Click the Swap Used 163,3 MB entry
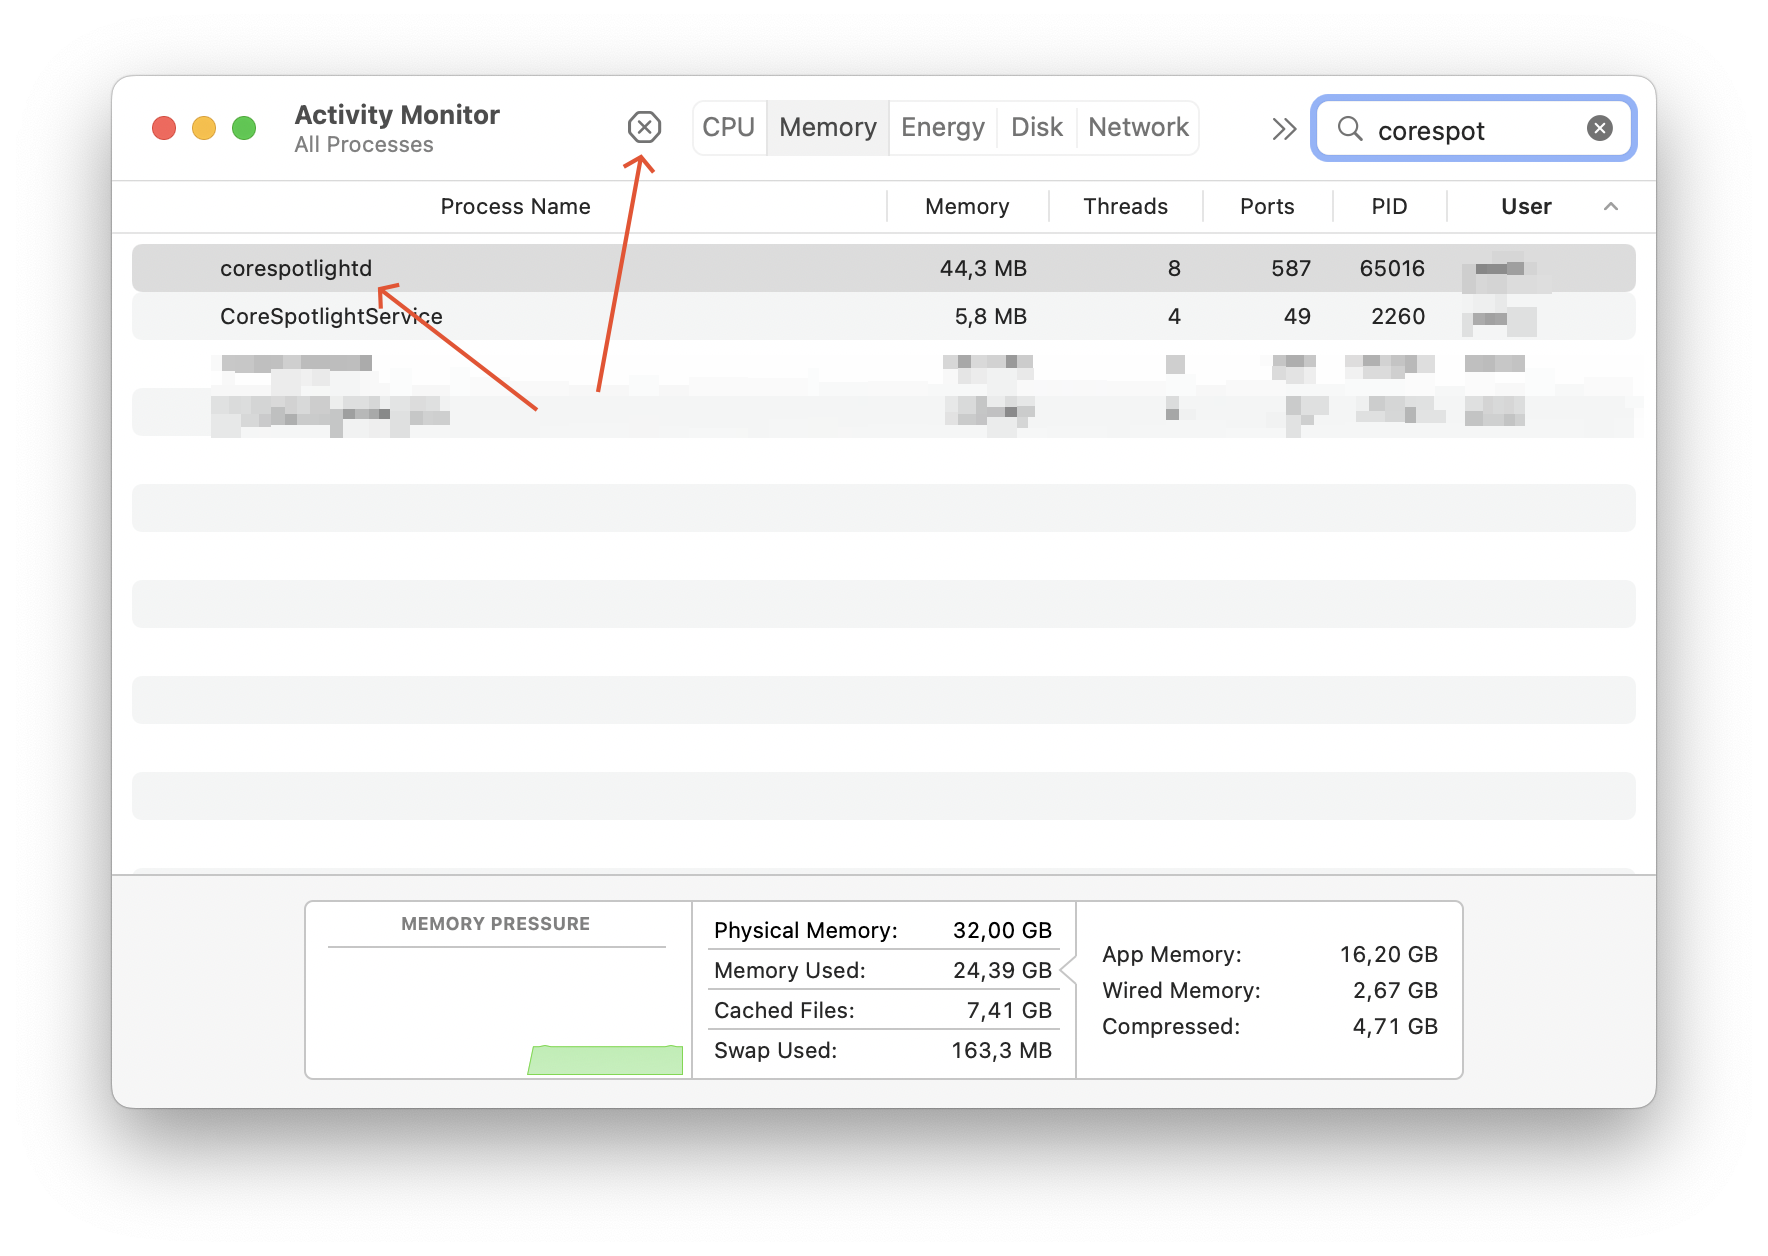The height and width of the screenshot is (1256, 1768). click(x=883, y=1050)
